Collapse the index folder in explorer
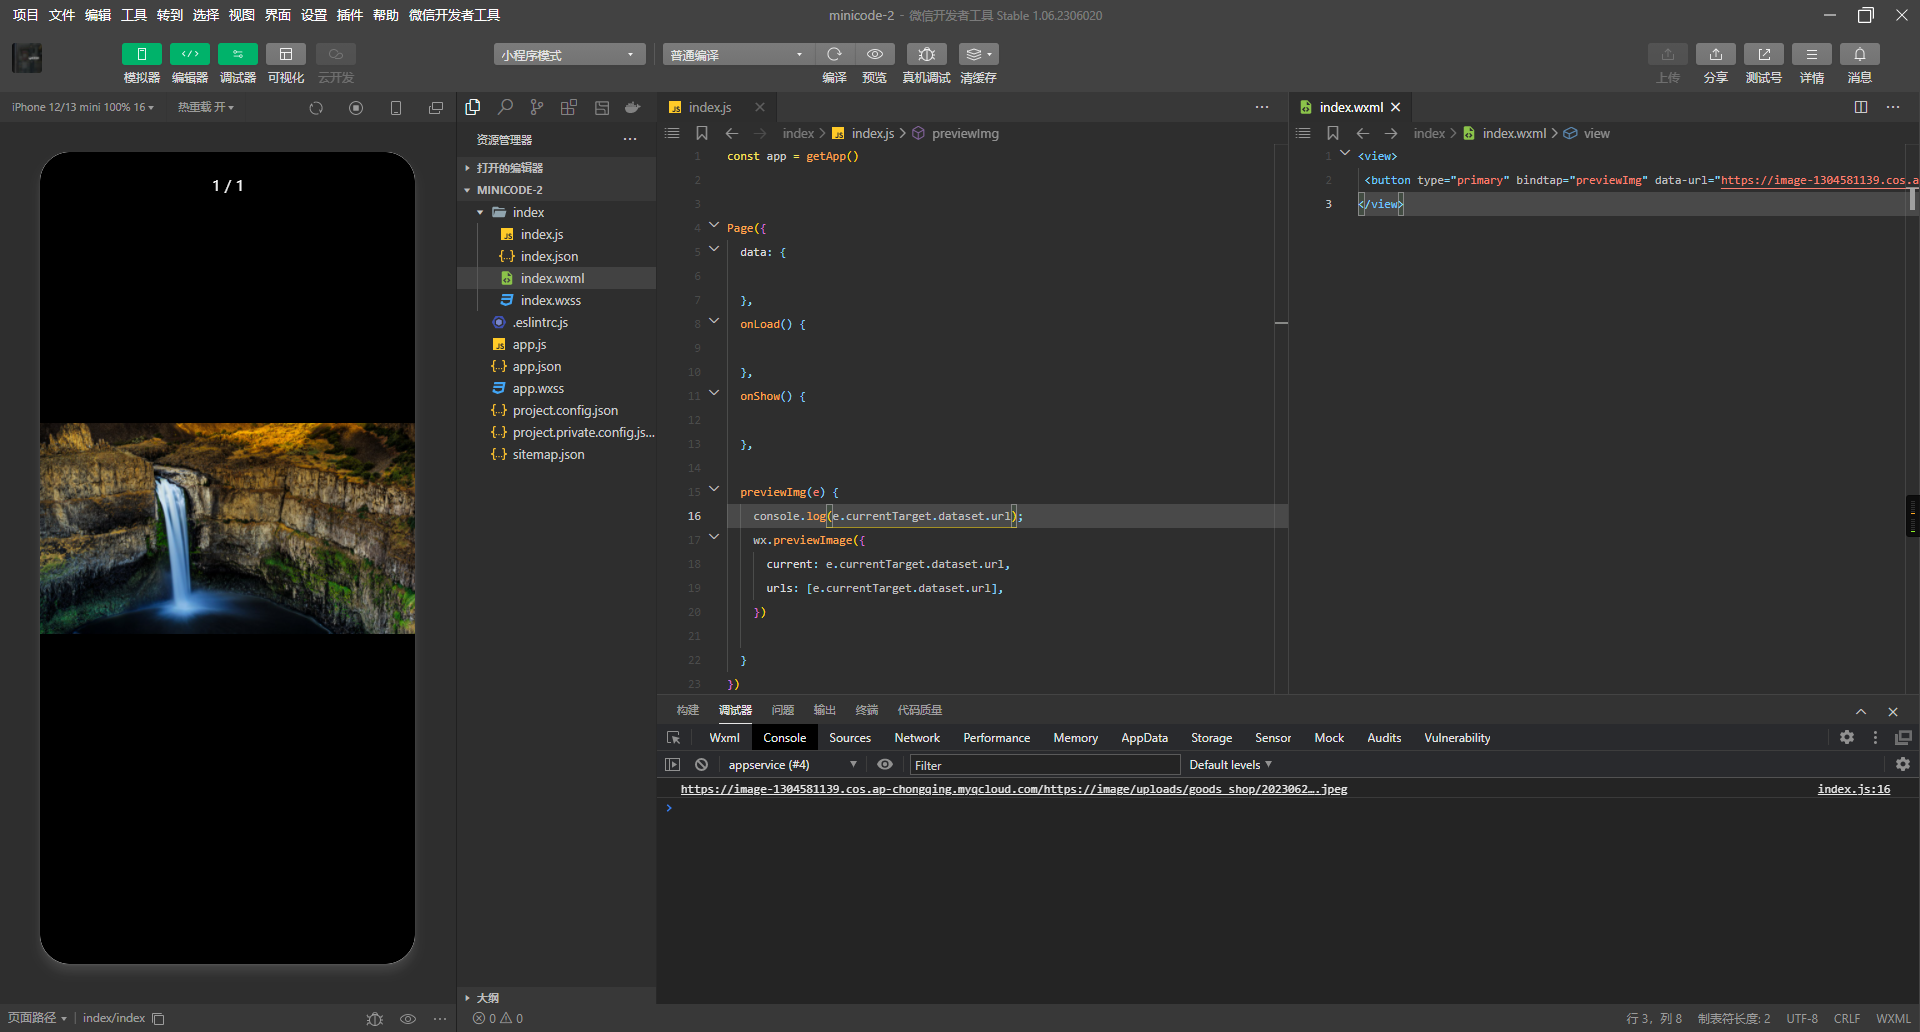This screenshot has height=1032, width=1920. [481, 212]
